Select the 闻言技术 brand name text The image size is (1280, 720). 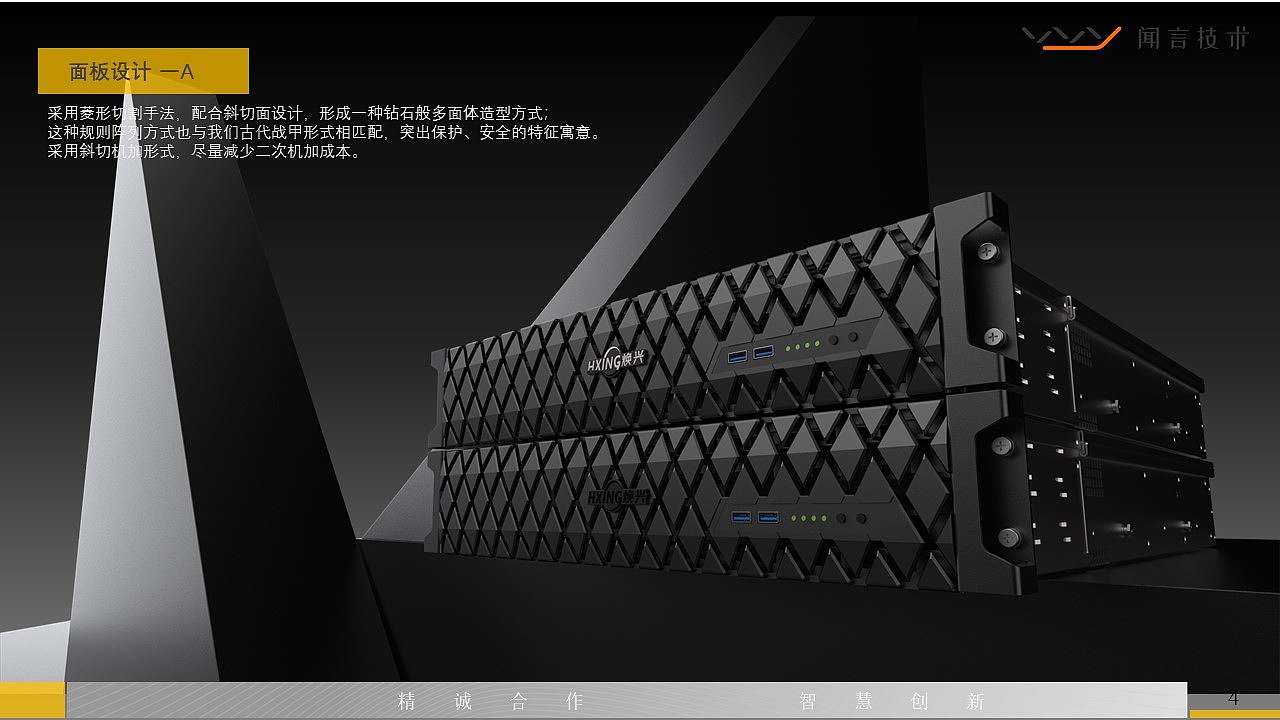[1194, 38]
